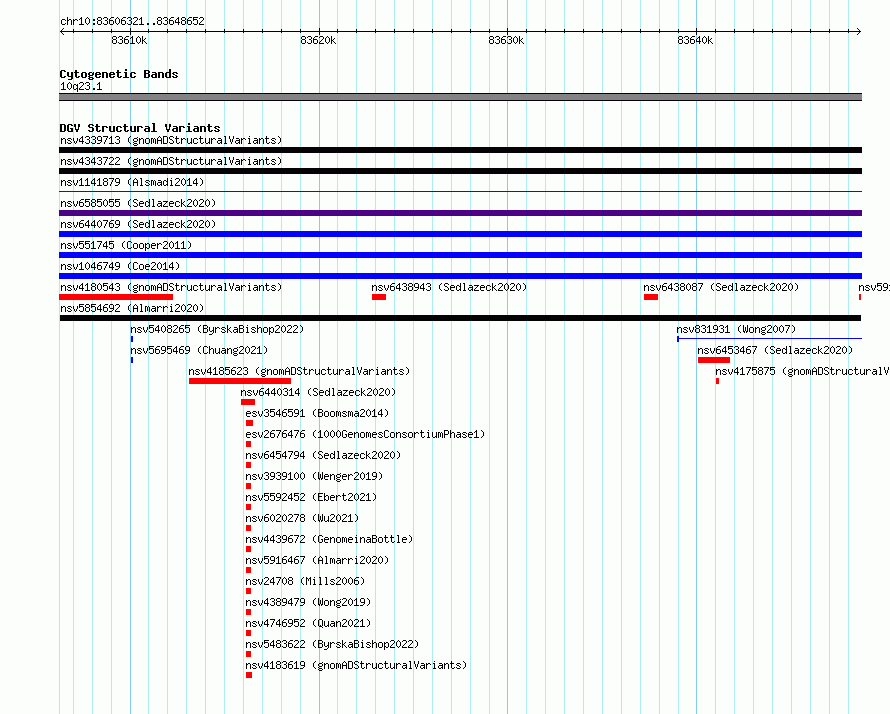This screenshot has width=890, height=714.
Task: Click the nsv6438087 (Sedlazeck2020) label
Action: click(721, 287)
